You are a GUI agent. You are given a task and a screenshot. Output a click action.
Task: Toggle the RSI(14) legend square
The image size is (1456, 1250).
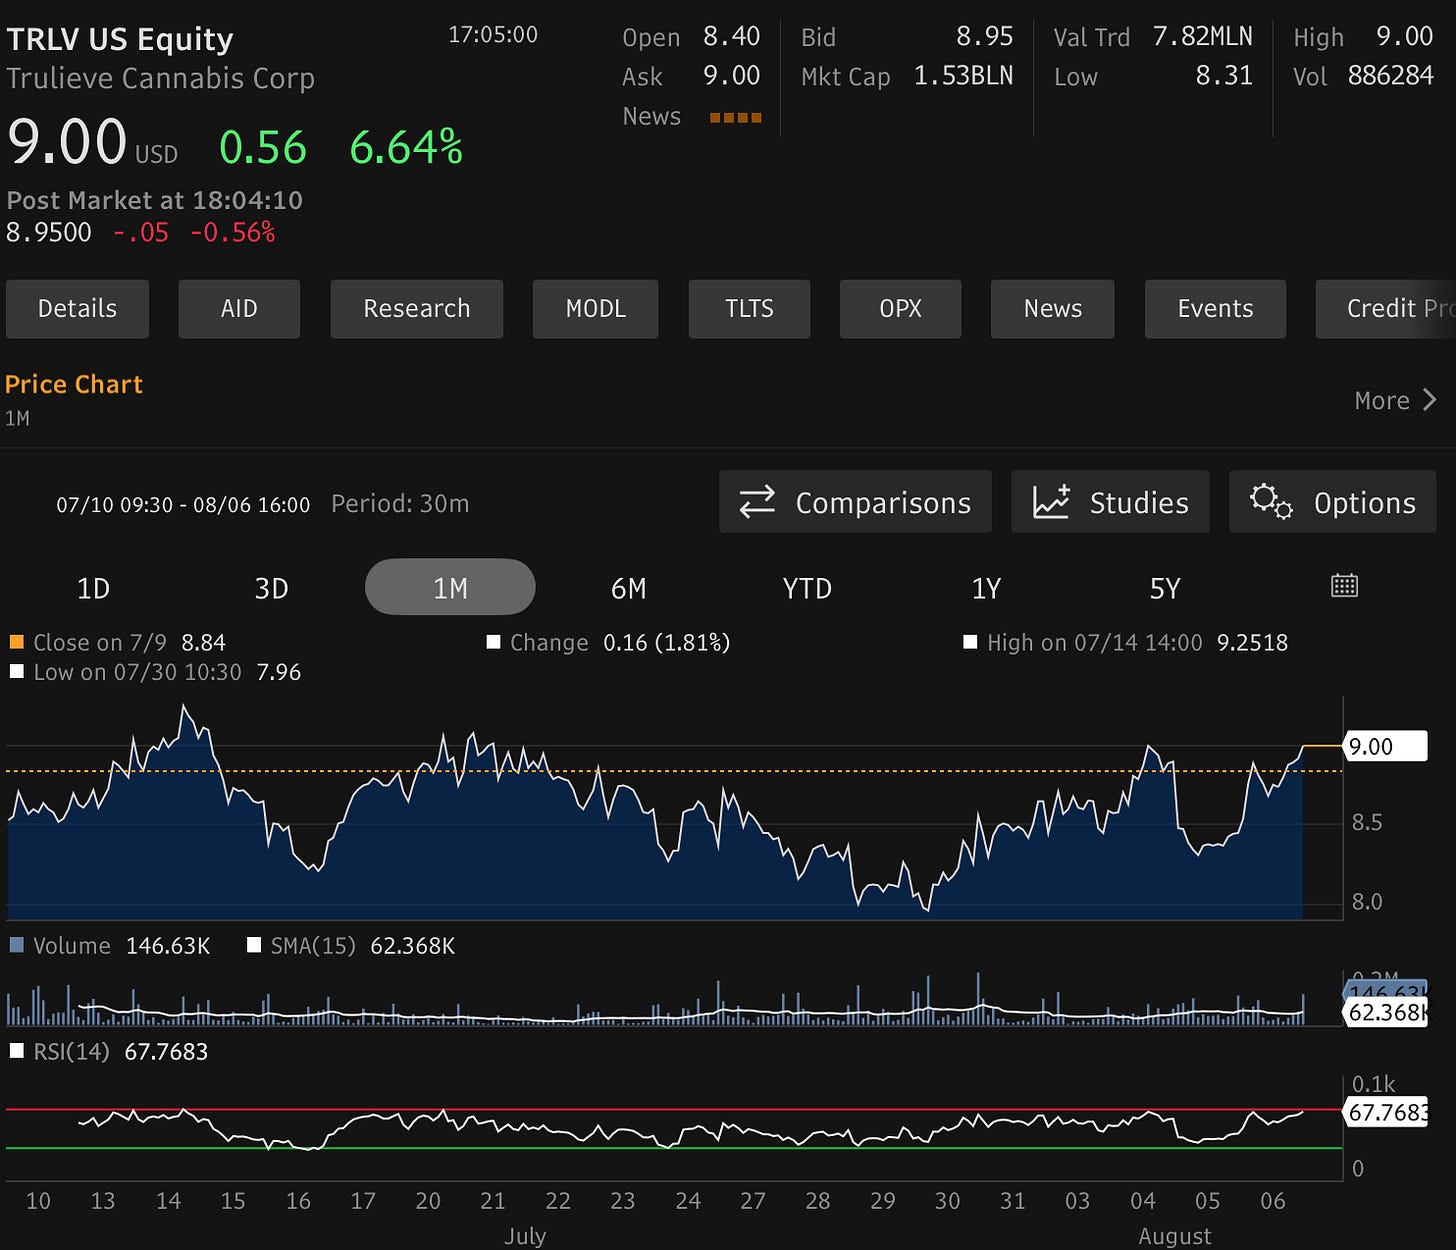[x=16, y=1051]
